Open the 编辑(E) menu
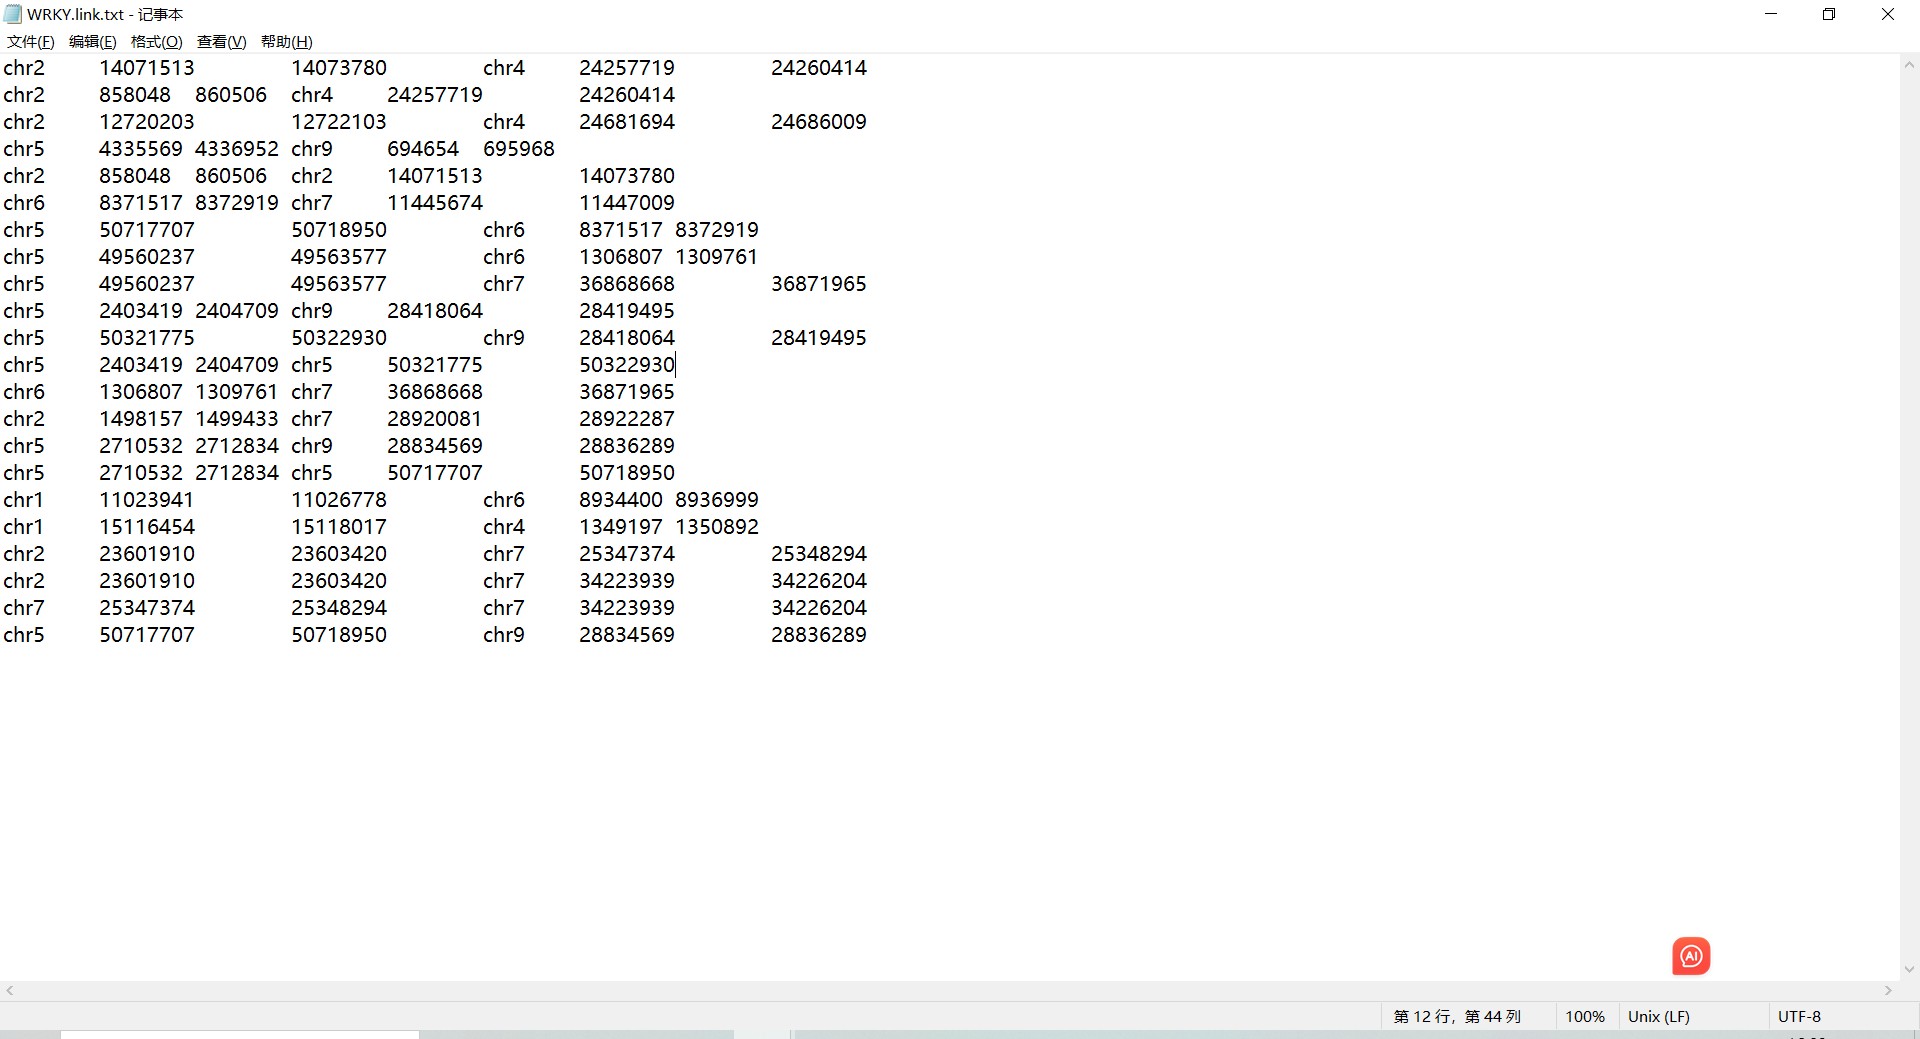 [92, 41]
